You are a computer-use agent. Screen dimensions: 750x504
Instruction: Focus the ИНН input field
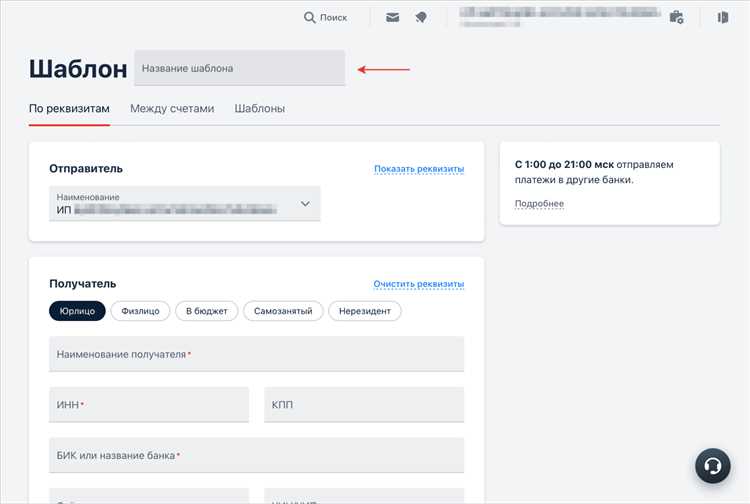[x=148, y=405]
